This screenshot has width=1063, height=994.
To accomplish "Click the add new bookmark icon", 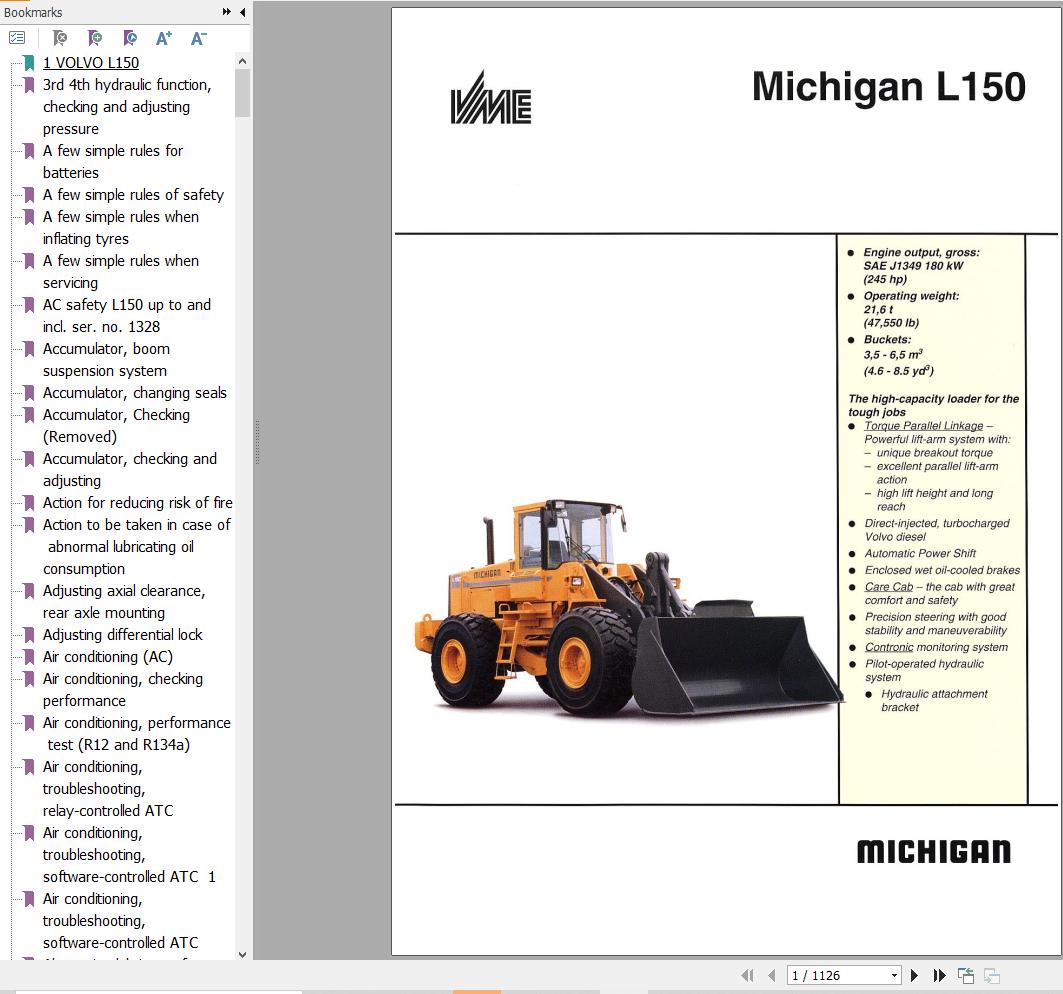I will pos(95,38).
